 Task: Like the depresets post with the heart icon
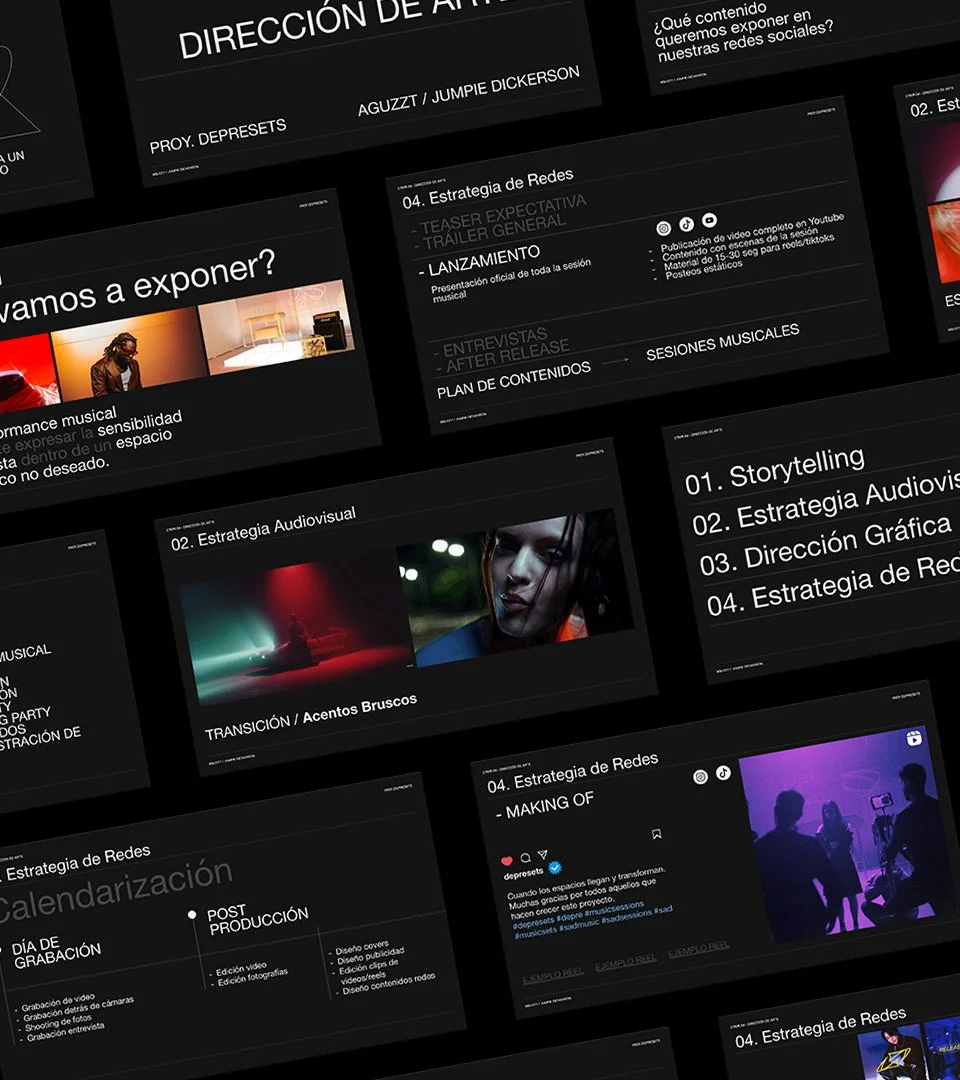(x=507, y=860)
